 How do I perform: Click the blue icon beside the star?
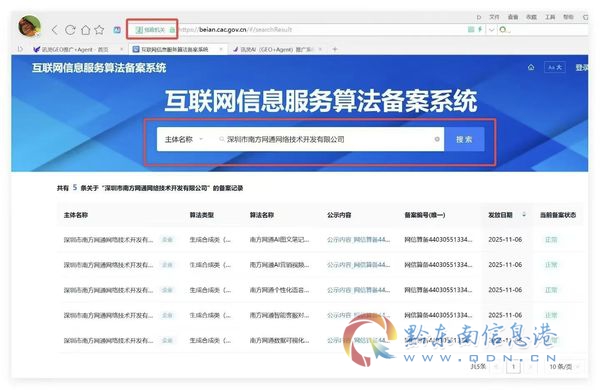tap(117, 30)
